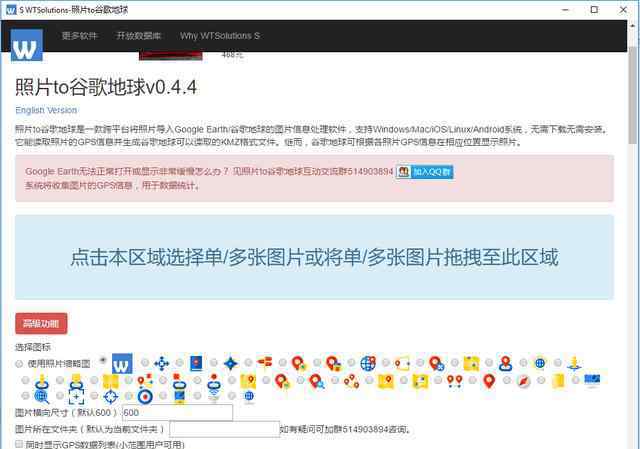Click the 图片所在文件夹 input field
The height and width of the screenshot is (449, 640).
pos(224,429)
